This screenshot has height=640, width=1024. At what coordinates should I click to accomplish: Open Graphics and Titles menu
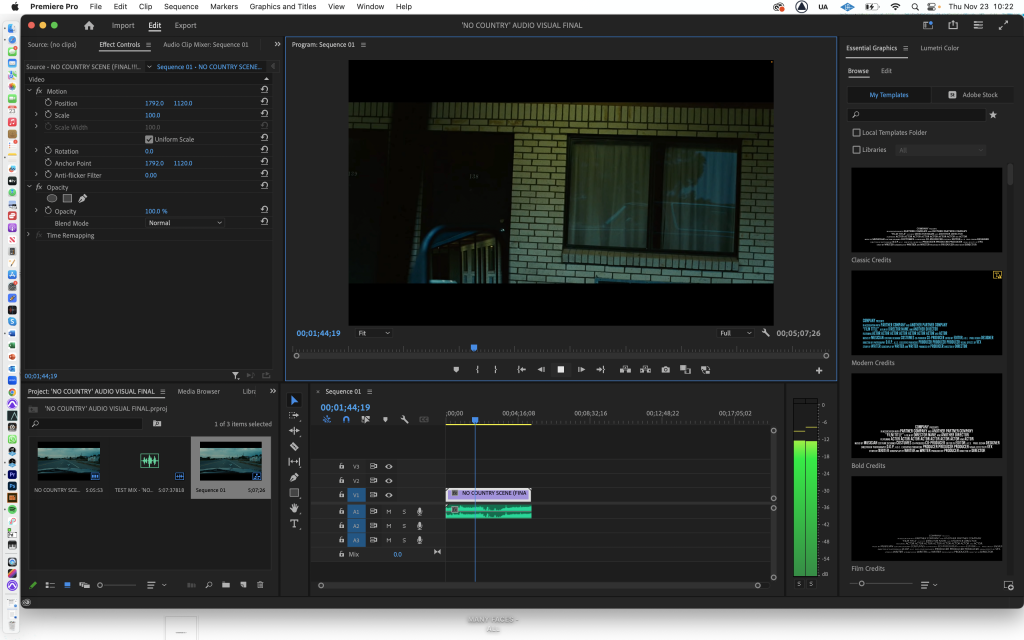[283, 7]
